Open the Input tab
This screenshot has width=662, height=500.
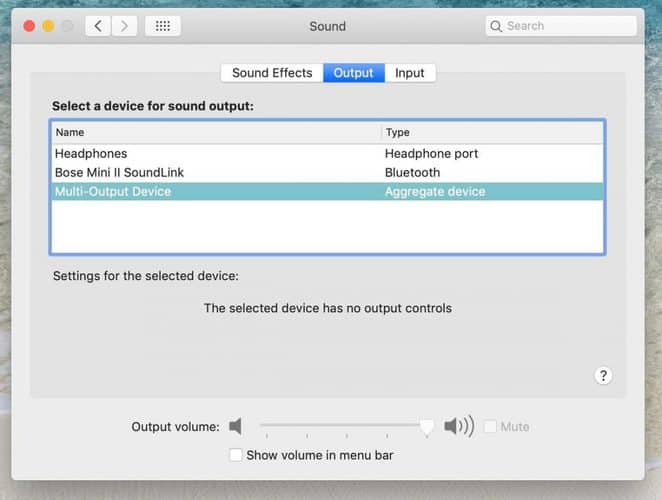pyautogui.click(x=410, y=73)
